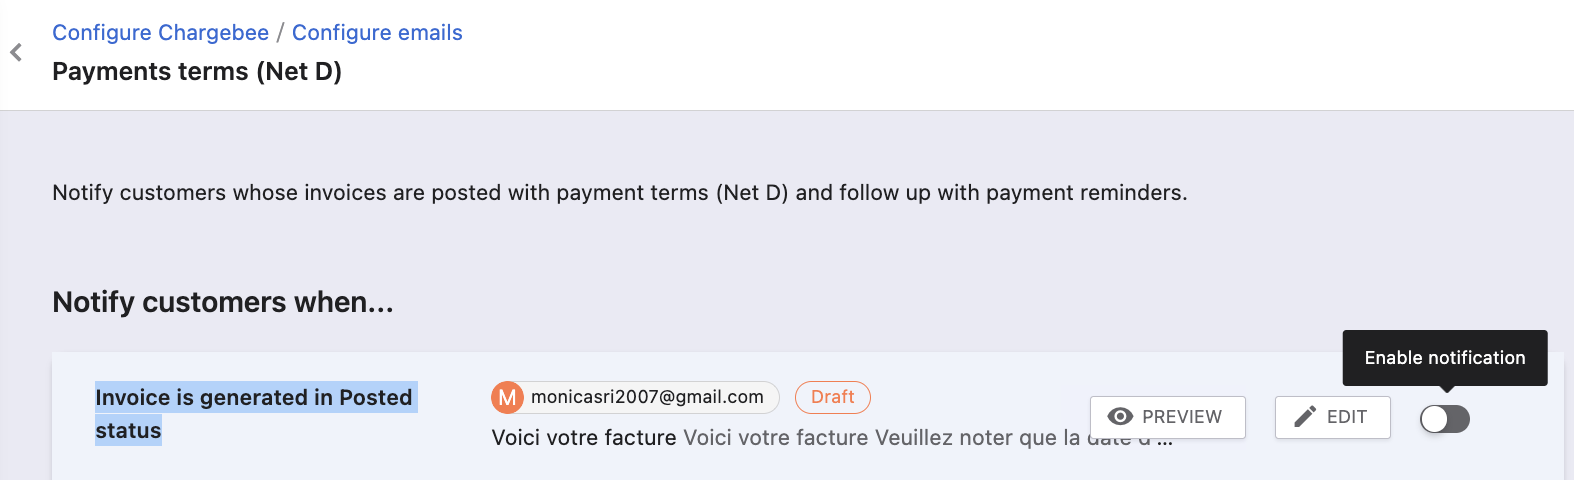
Task: Click the slash separator between breadcrumbs
Action: click(x=280, y=33)
